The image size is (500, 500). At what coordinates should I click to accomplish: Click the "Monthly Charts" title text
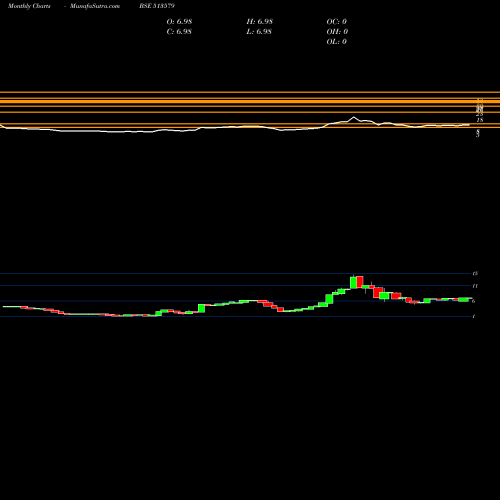click(29, 6)
